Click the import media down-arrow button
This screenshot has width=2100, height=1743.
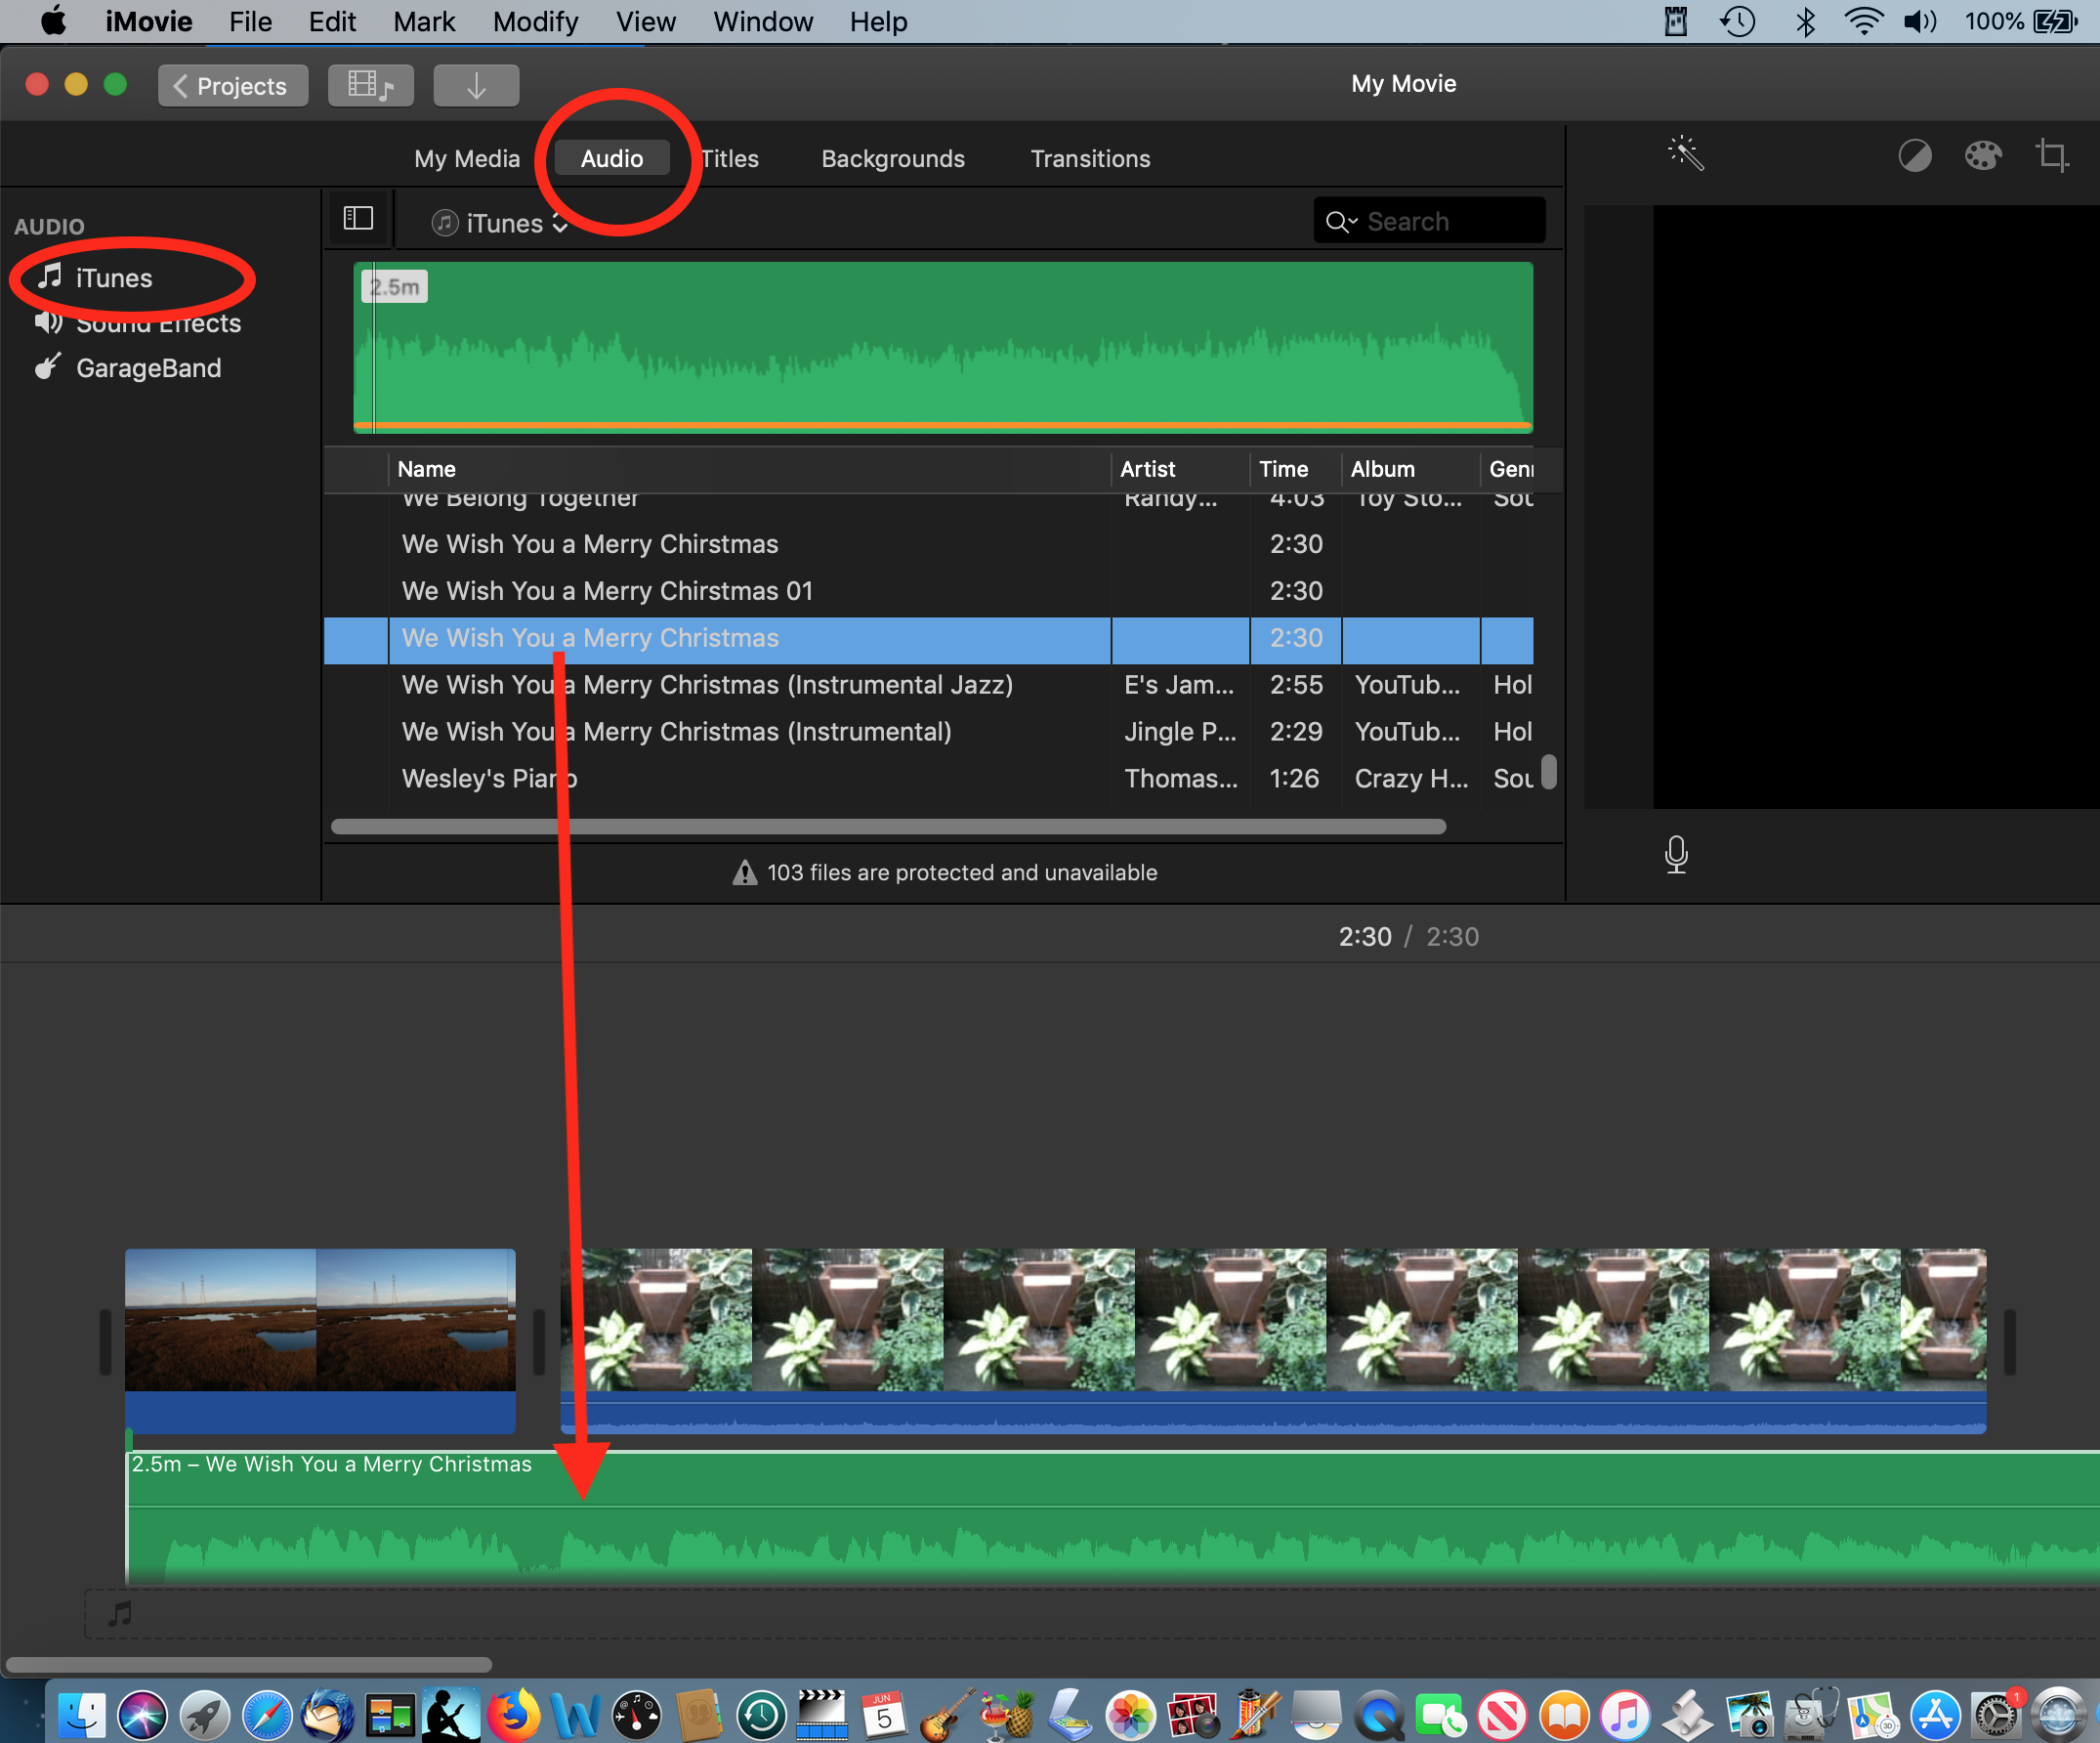coord(476,86)
